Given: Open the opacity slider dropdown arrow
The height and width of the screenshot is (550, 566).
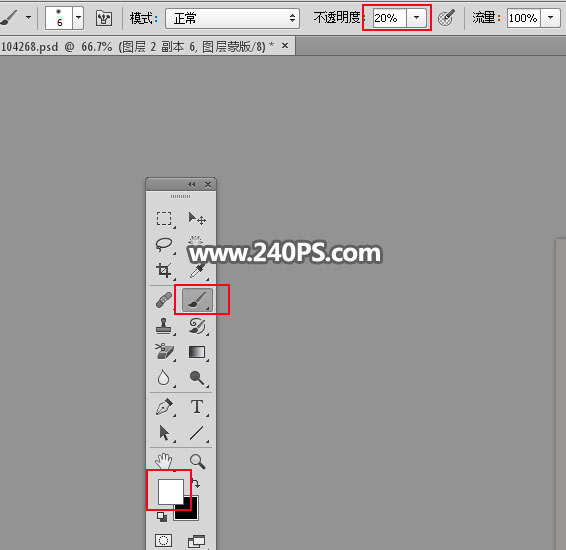Looking at the screenshot, I should [x=417, y=18].
